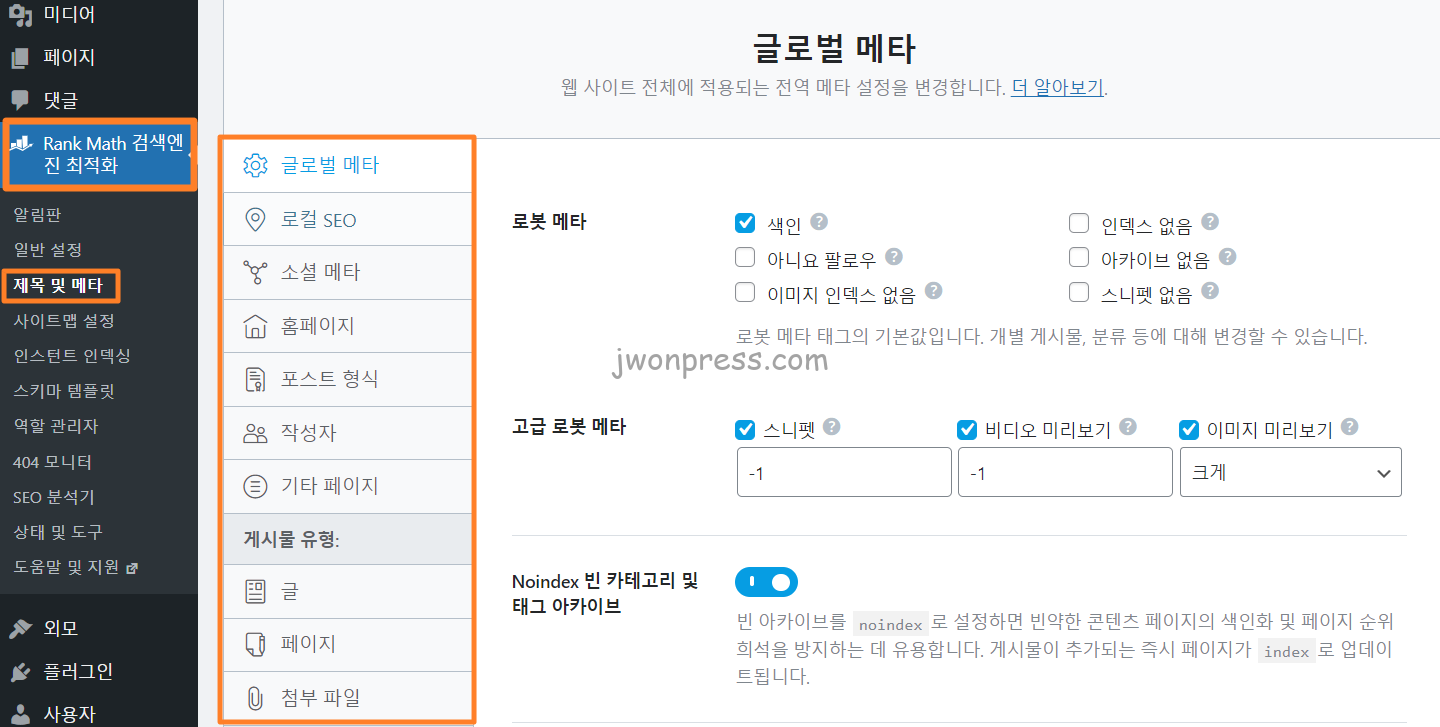1440x727 pixels.
Task: Click the map pin icon for 로컬 SEO
Action: tap(256, 220)
